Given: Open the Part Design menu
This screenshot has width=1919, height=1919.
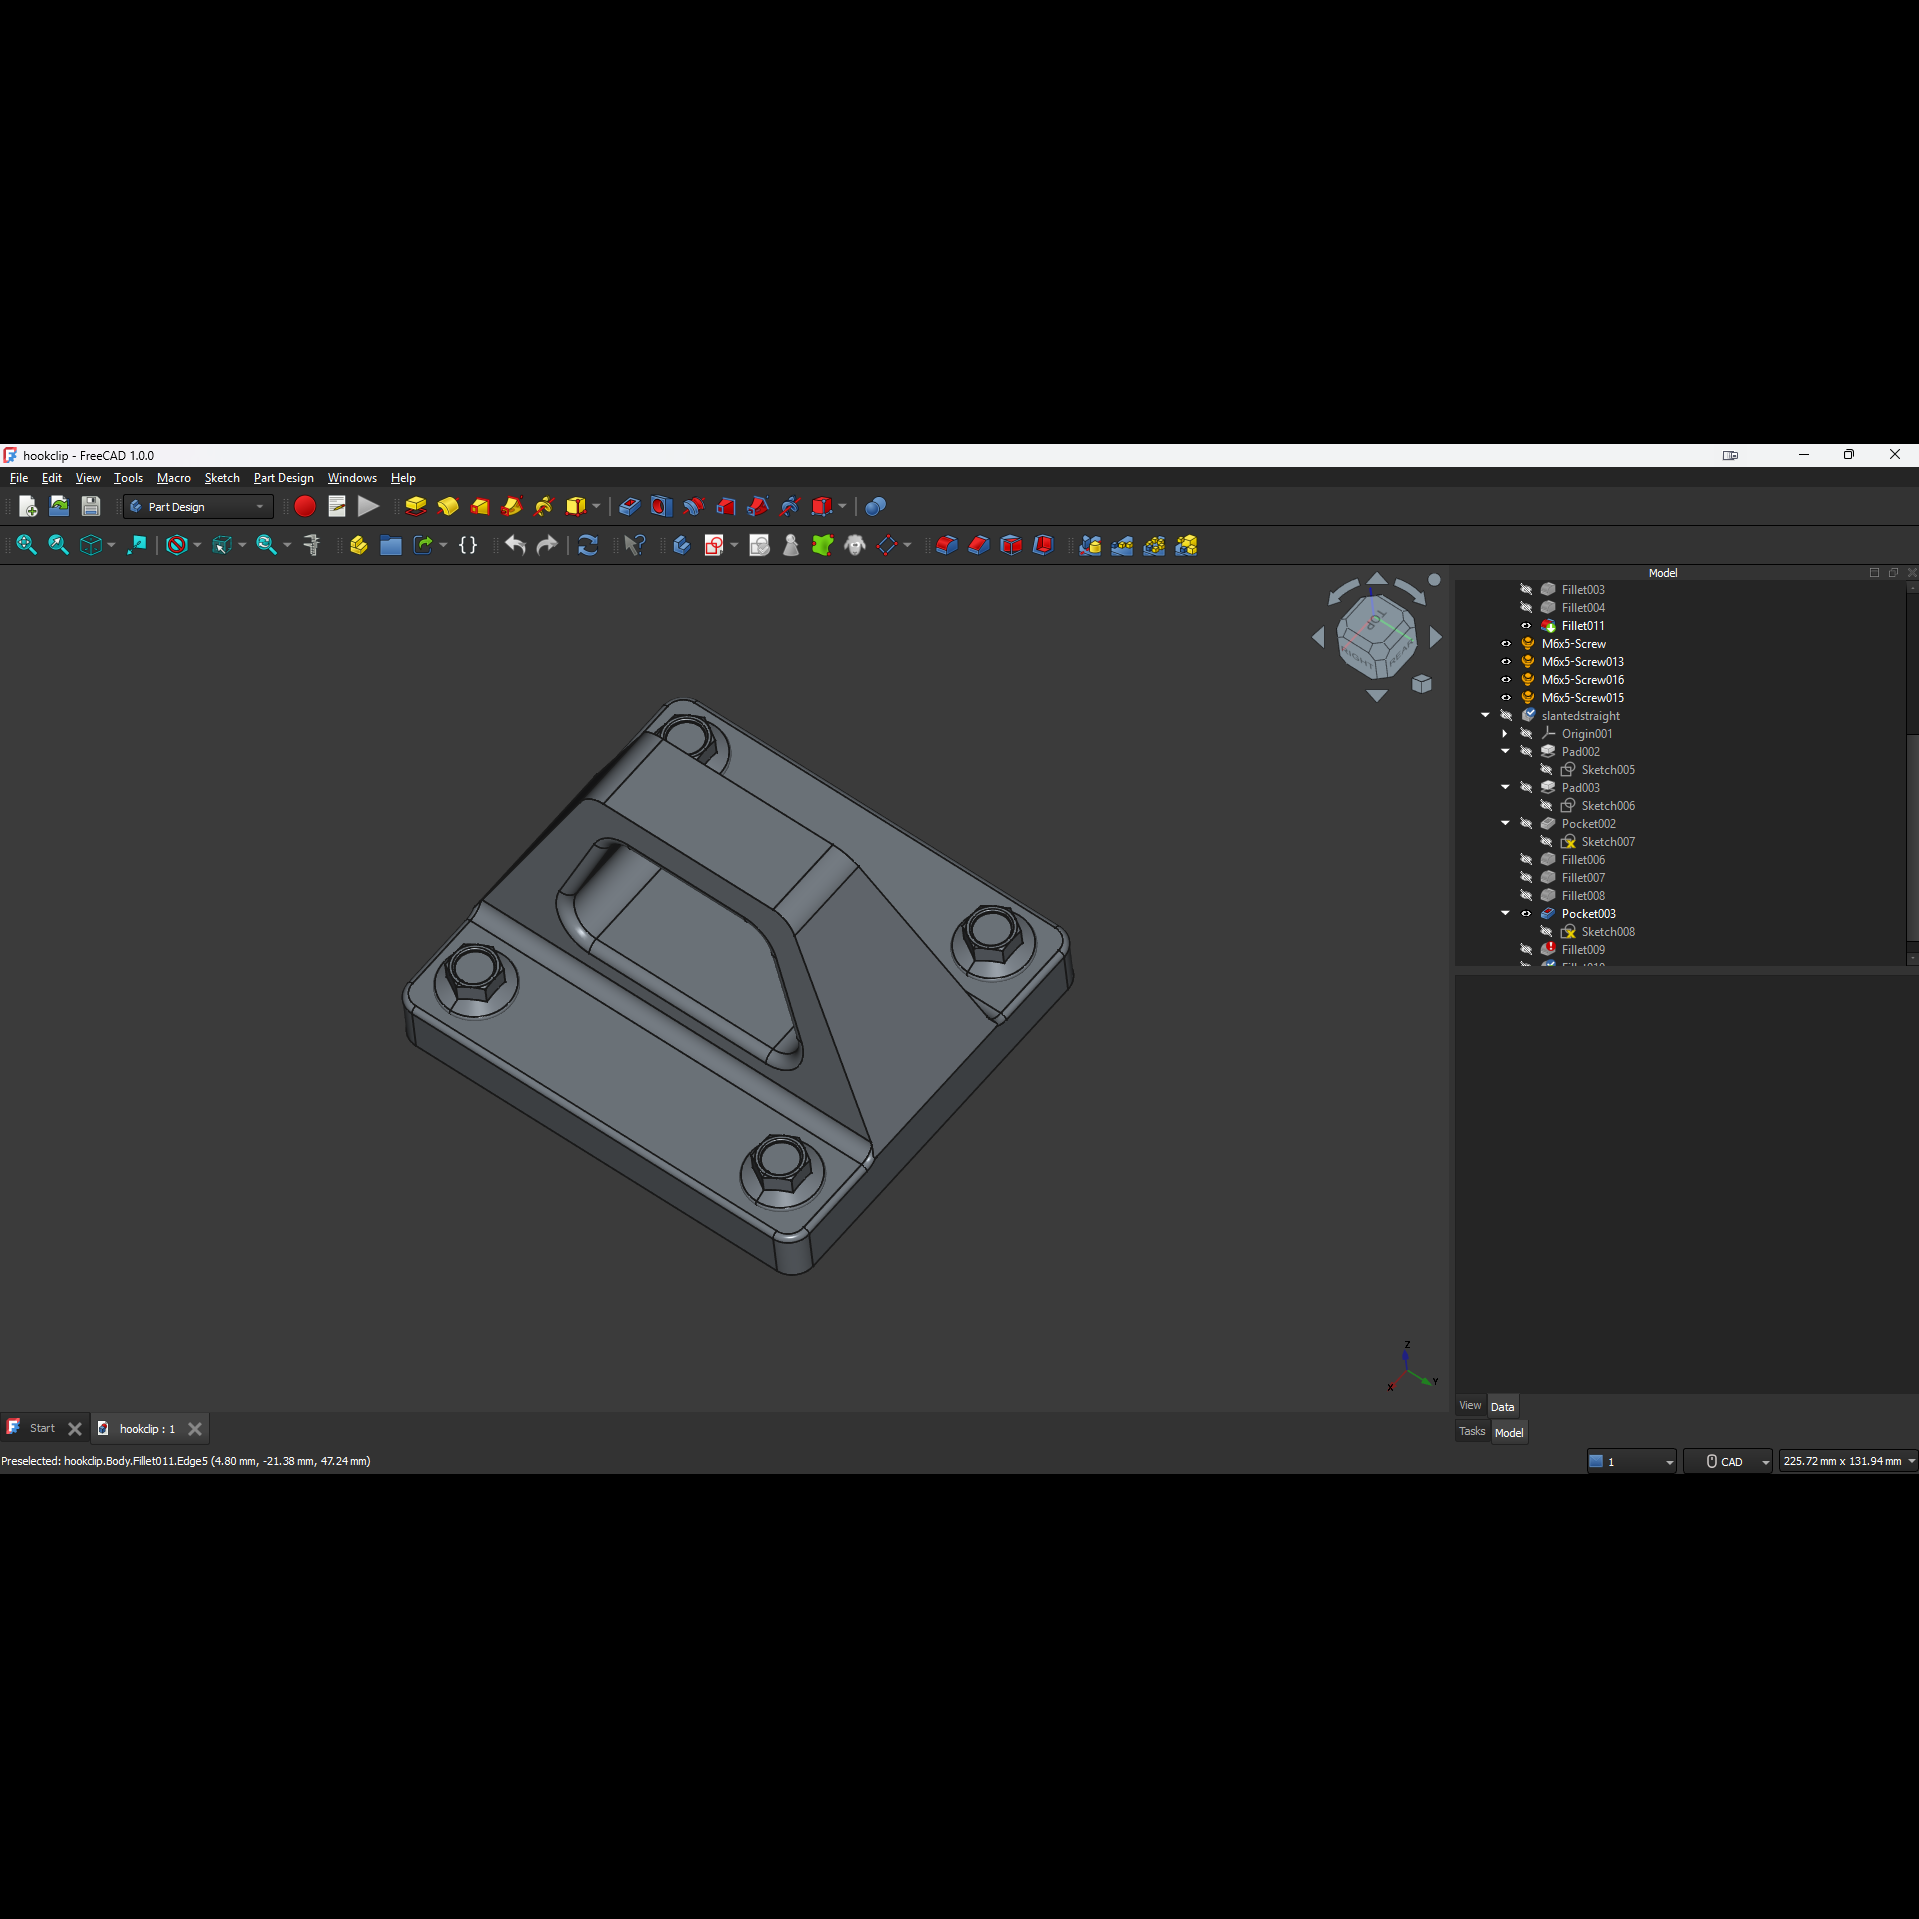Looking at the screenshot, I should click(x=284, y=478).
